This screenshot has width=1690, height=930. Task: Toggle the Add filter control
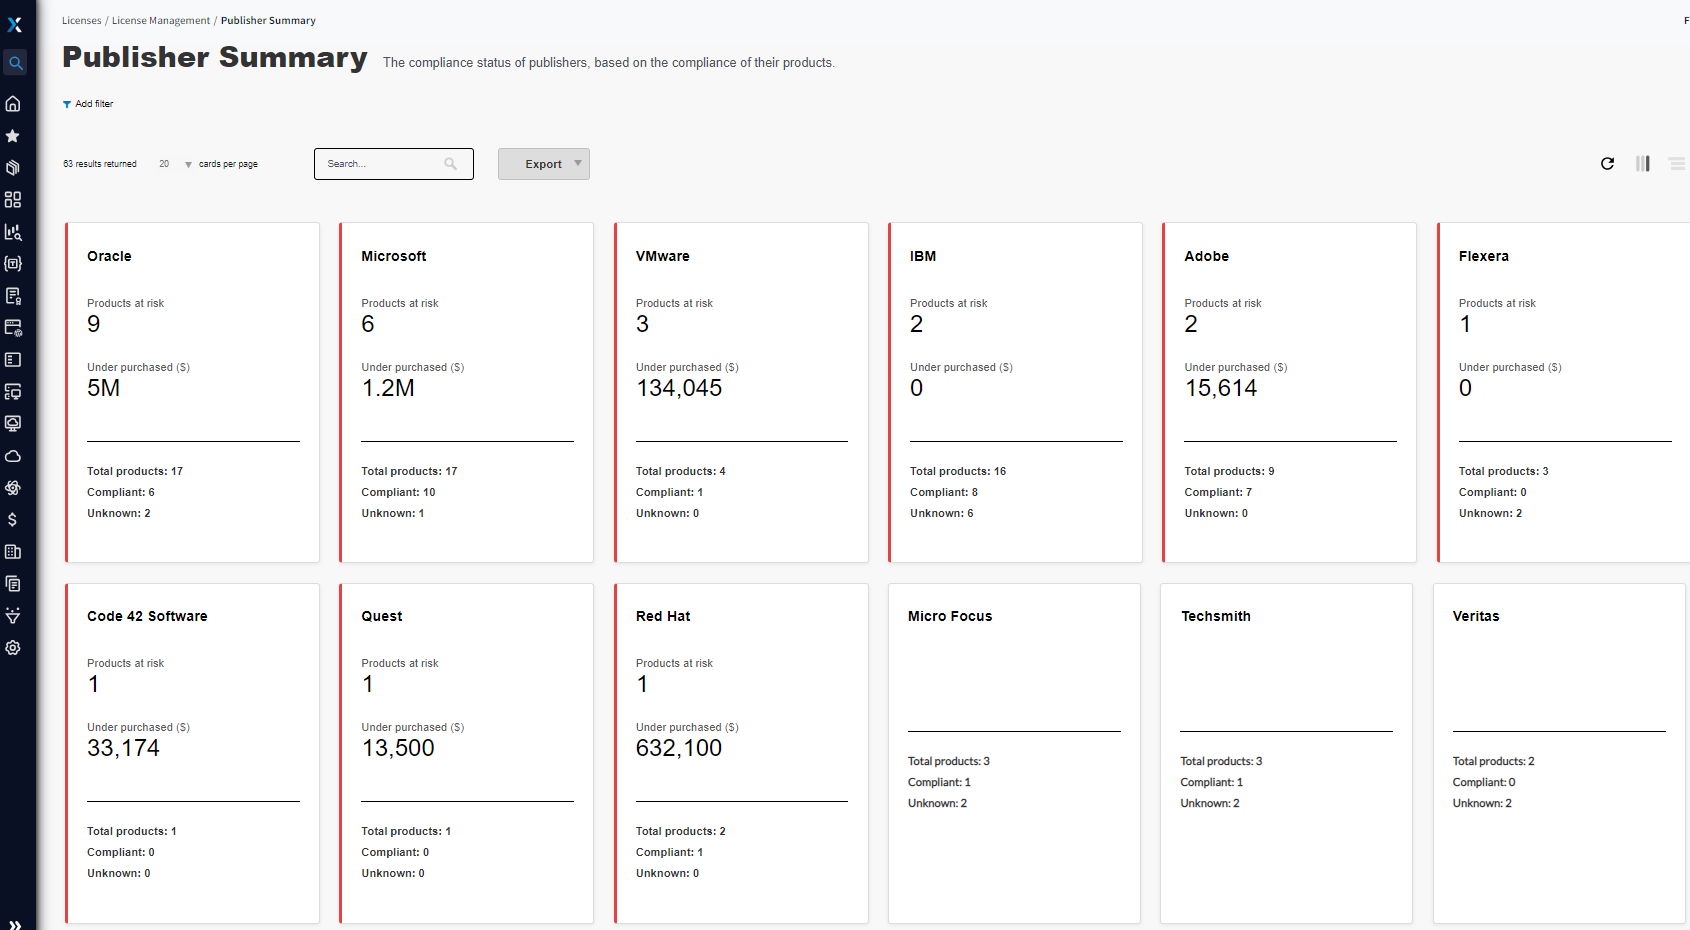coord(88,103)
